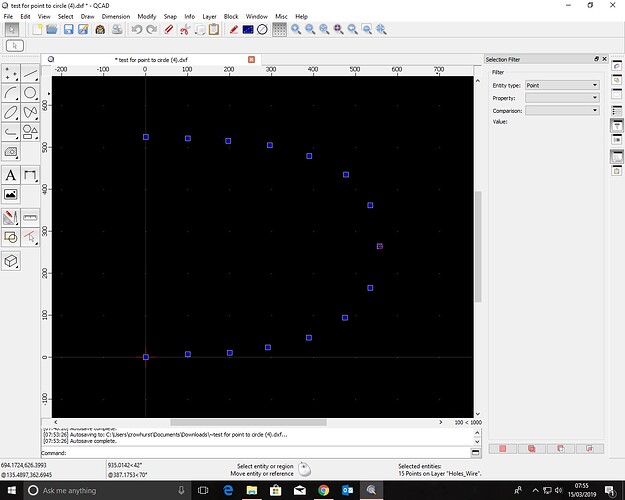Open Chrome from the taskbar
The height and width of the screenshot is (500, 625).
coord(324,490)
